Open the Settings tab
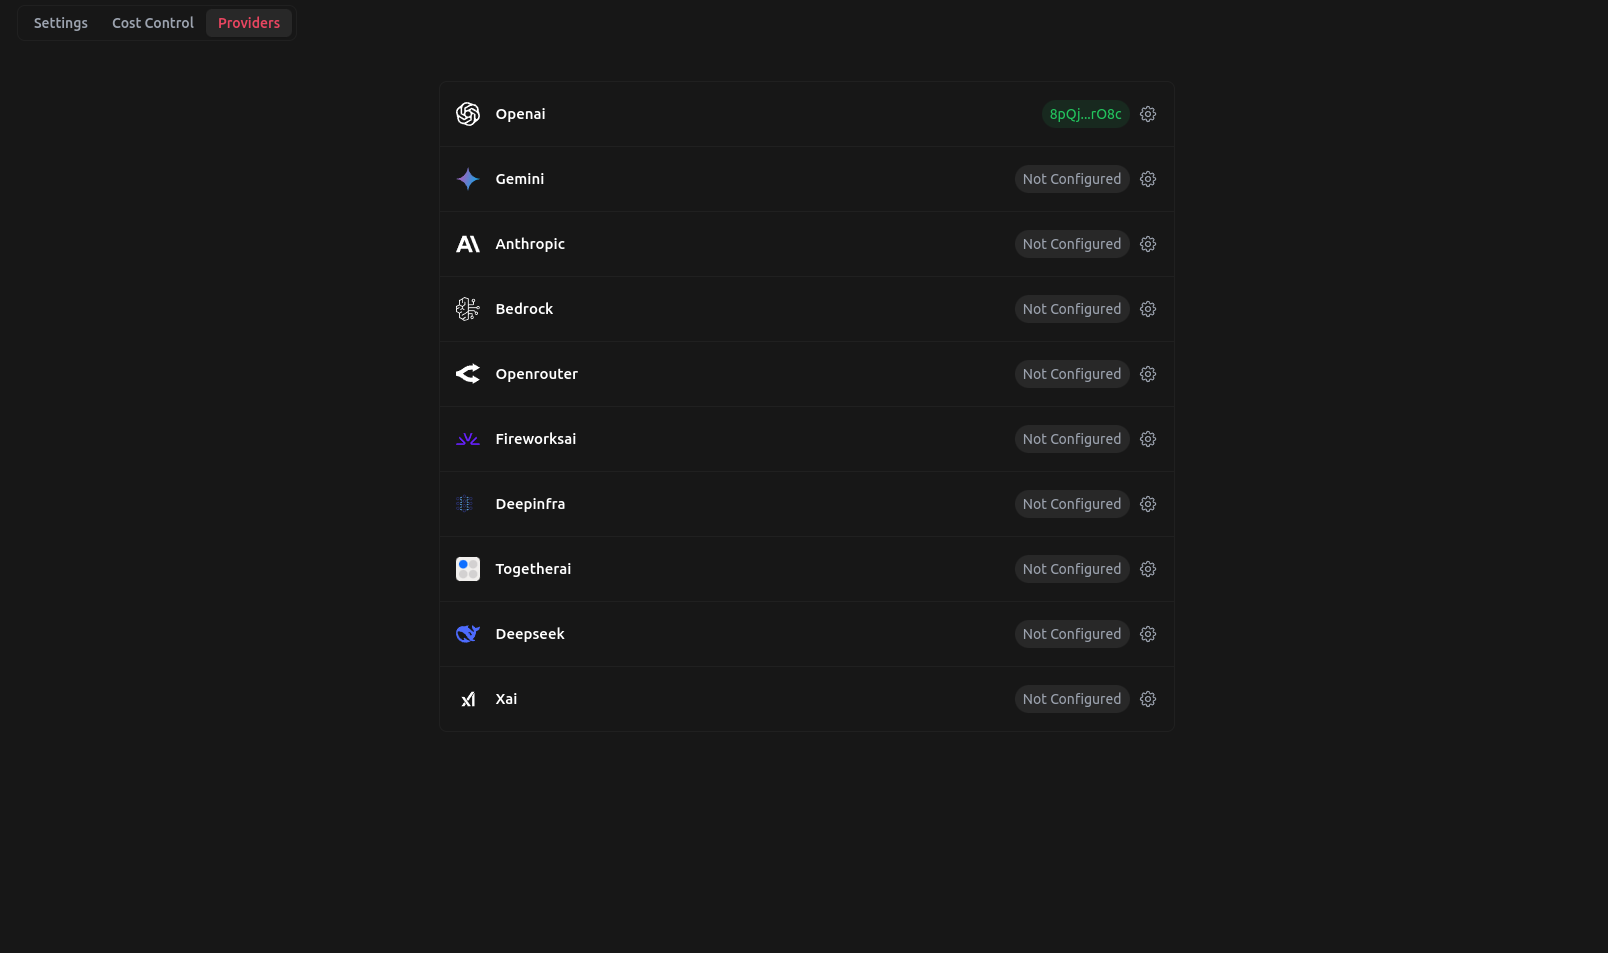Viewport: 1608px width, 953px height. 61,23
